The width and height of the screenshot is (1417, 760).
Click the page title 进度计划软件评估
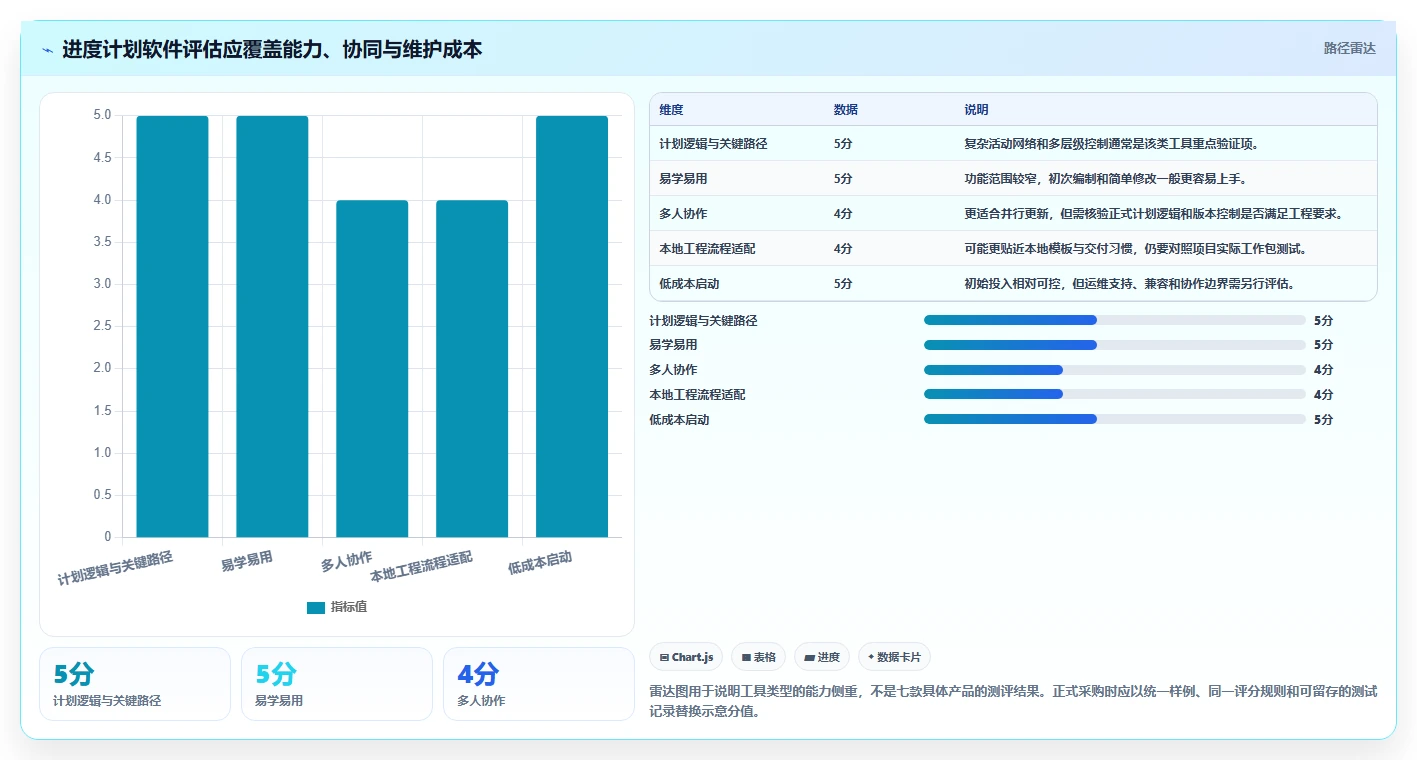click(272, 49)
